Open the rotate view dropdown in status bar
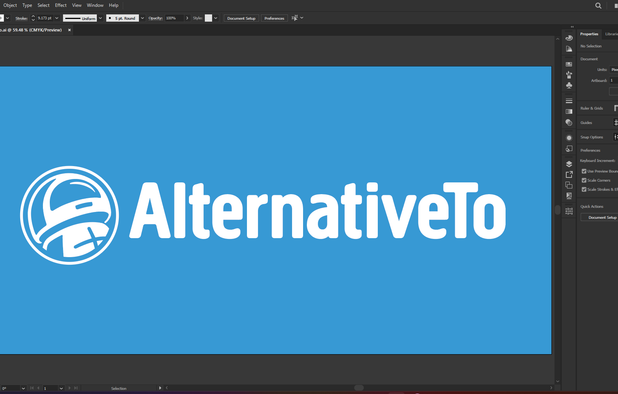This screenshot has width=618, height=394. click(23, 388)
